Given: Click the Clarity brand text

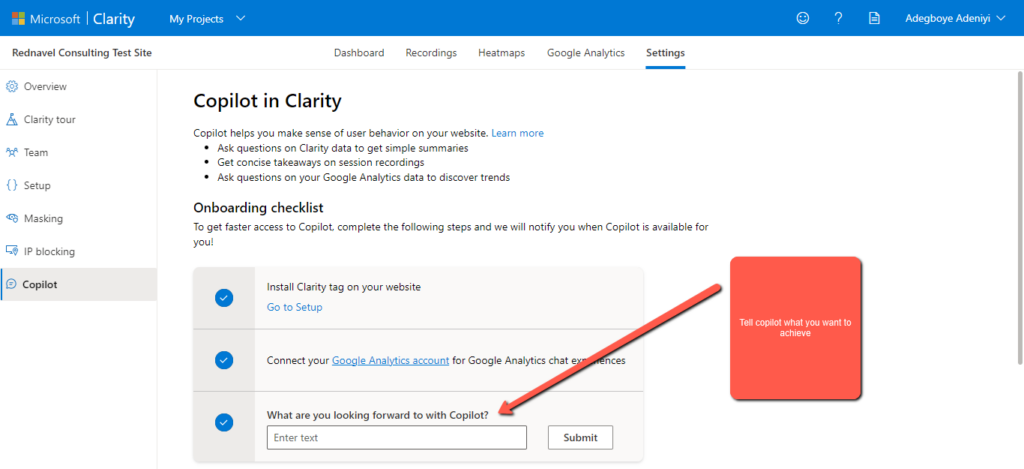Looking at the screenshot, I should click(114, 19).
